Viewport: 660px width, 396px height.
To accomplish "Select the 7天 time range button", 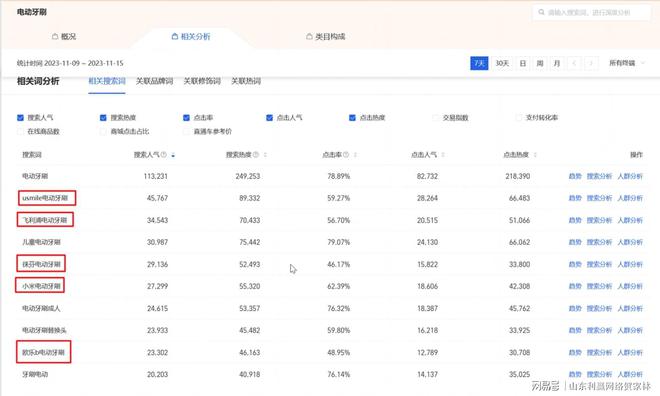I will [479, 63].
